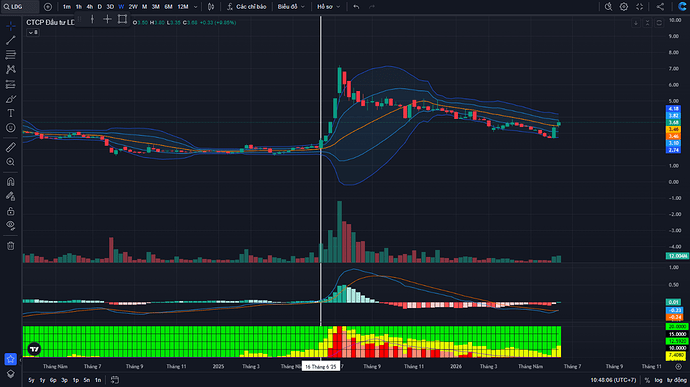Set date range to 1p
Viewport: 690px width, 387px height.
tap(76, 380)
